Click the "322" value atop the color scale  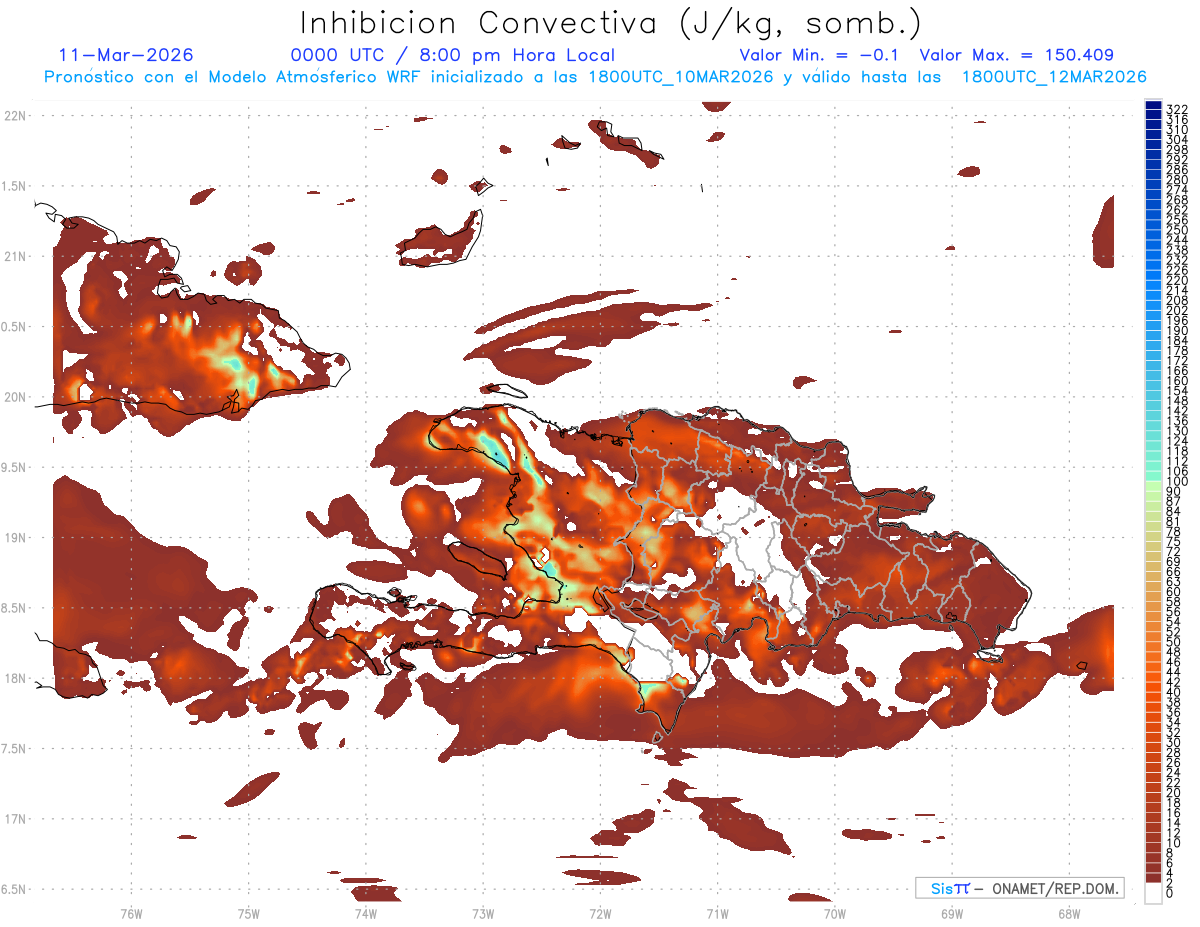tap(1177, 109)
